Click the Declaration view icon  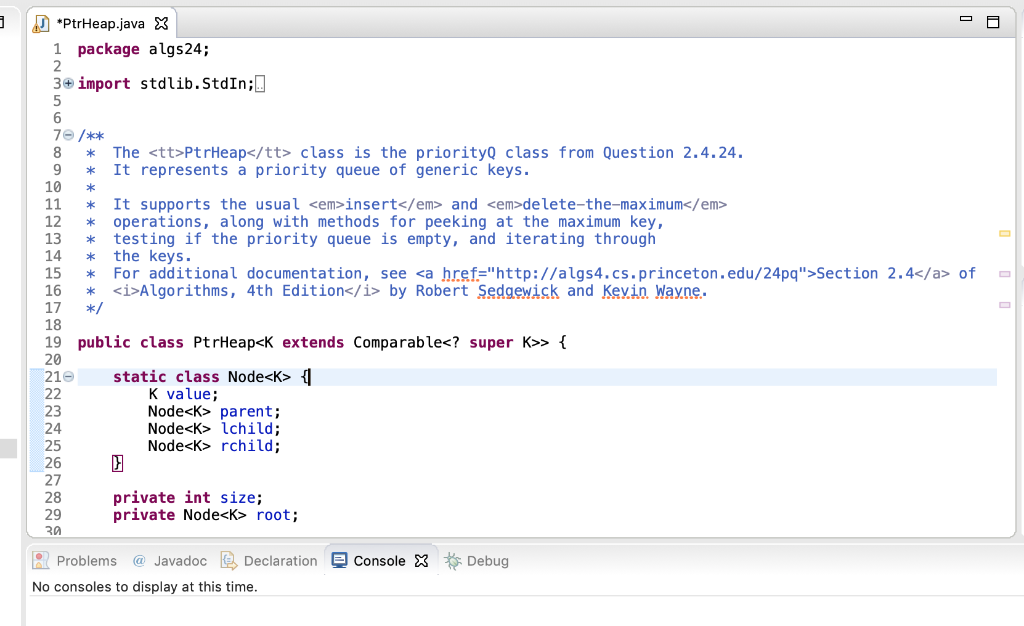pyautogui.click(x=227, y=560)
